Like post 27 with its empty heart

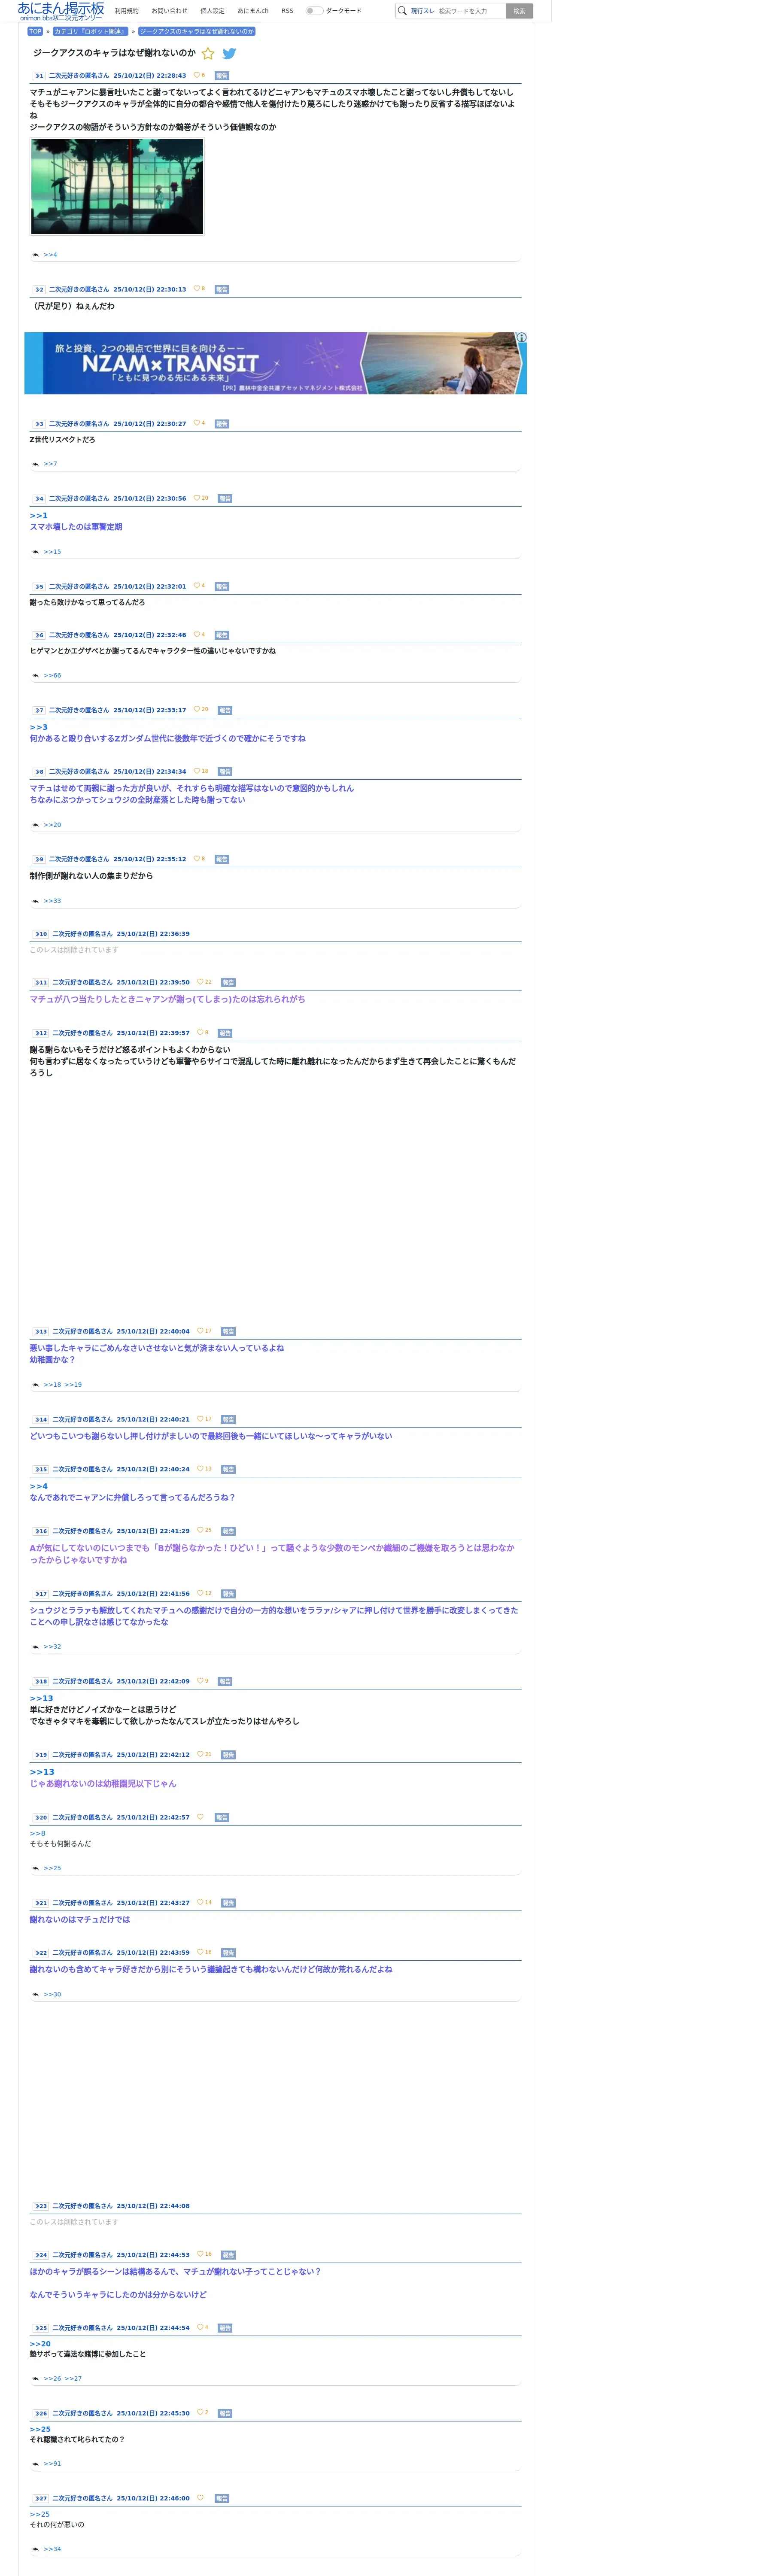pos(200,2498)
